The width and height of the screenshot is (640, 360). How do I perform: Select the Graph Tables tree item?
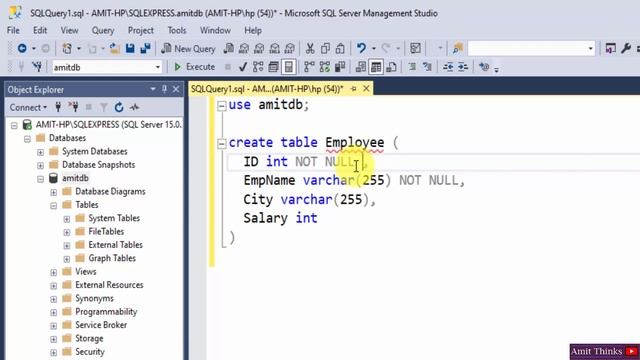point(112,258)
